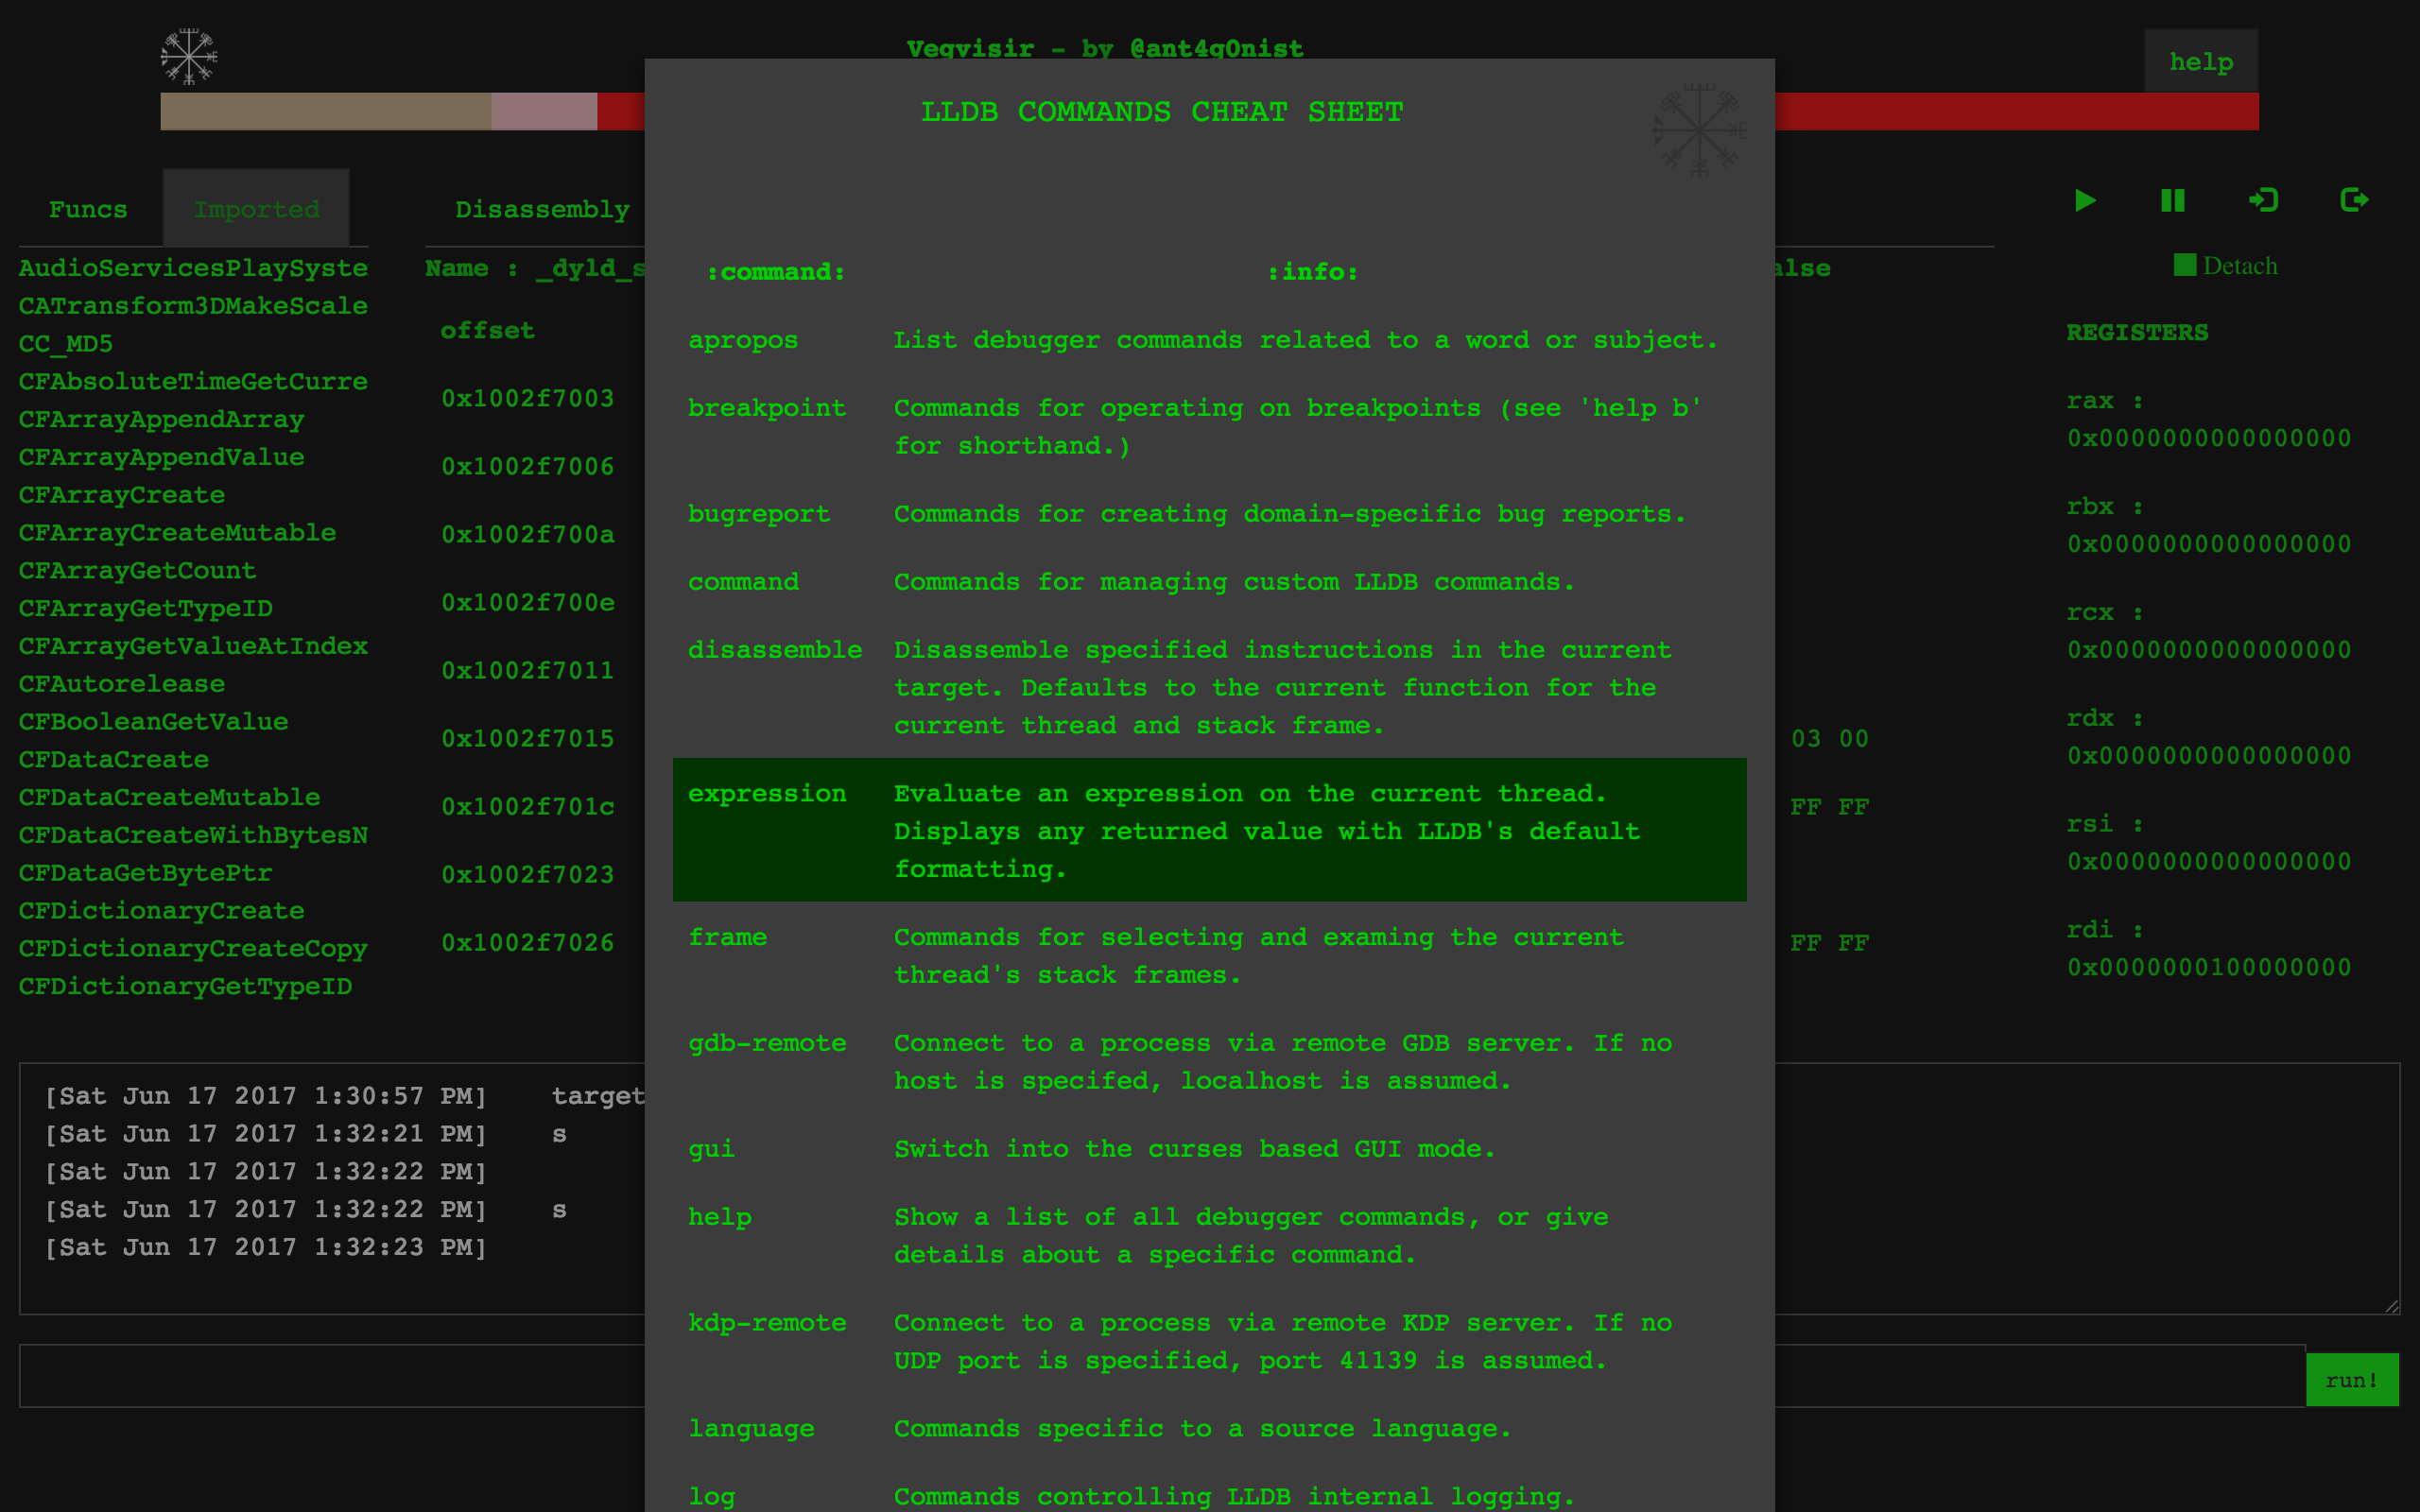Select CFArrayCreateMutable in the imported list
The width and height of the screenshot is (2420, 1512).
tap(177, 533)
